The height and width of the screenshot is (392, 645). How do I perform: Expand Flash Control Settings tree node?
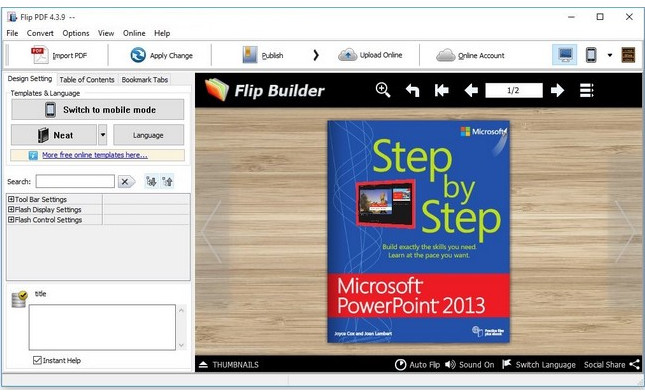[x=11, y=220]
